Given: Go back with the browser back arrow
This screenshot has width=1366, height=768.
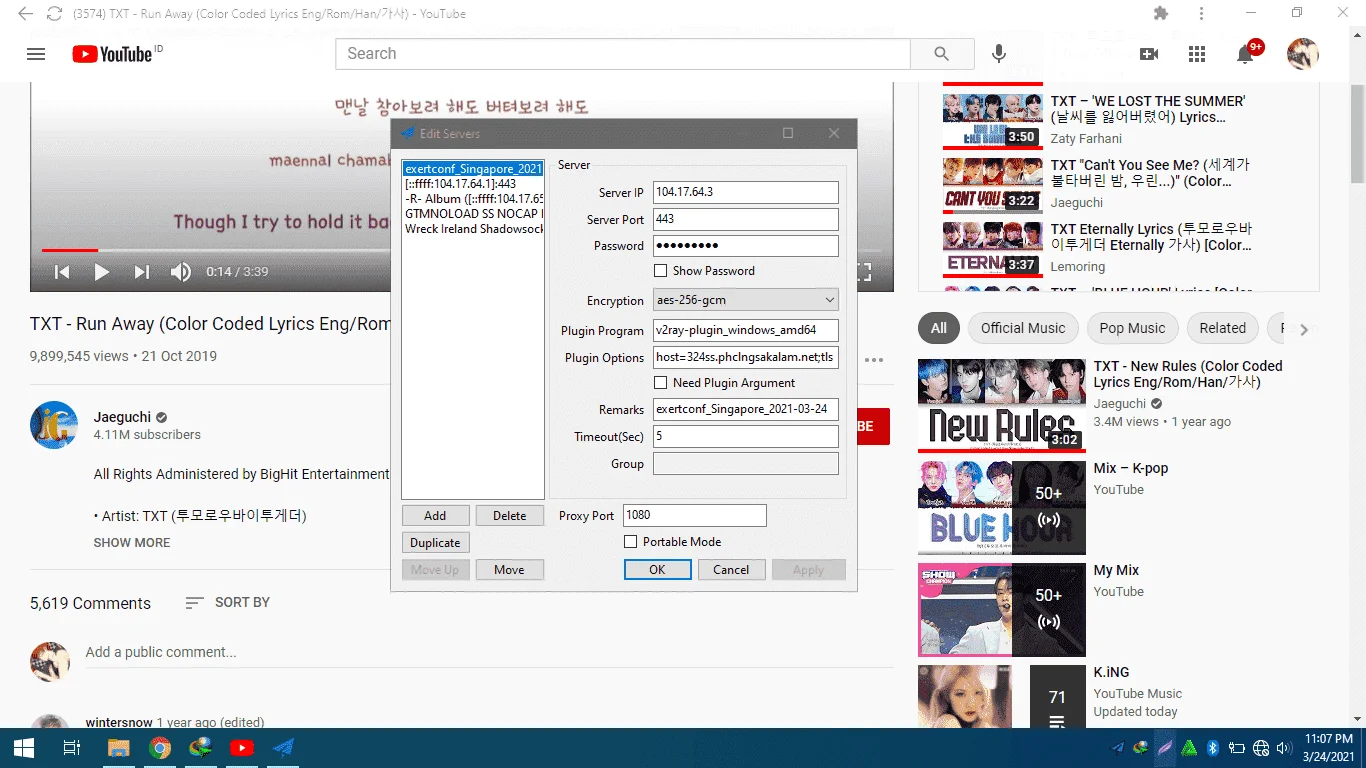Looking at the screenshot, I should click(25, 14).
